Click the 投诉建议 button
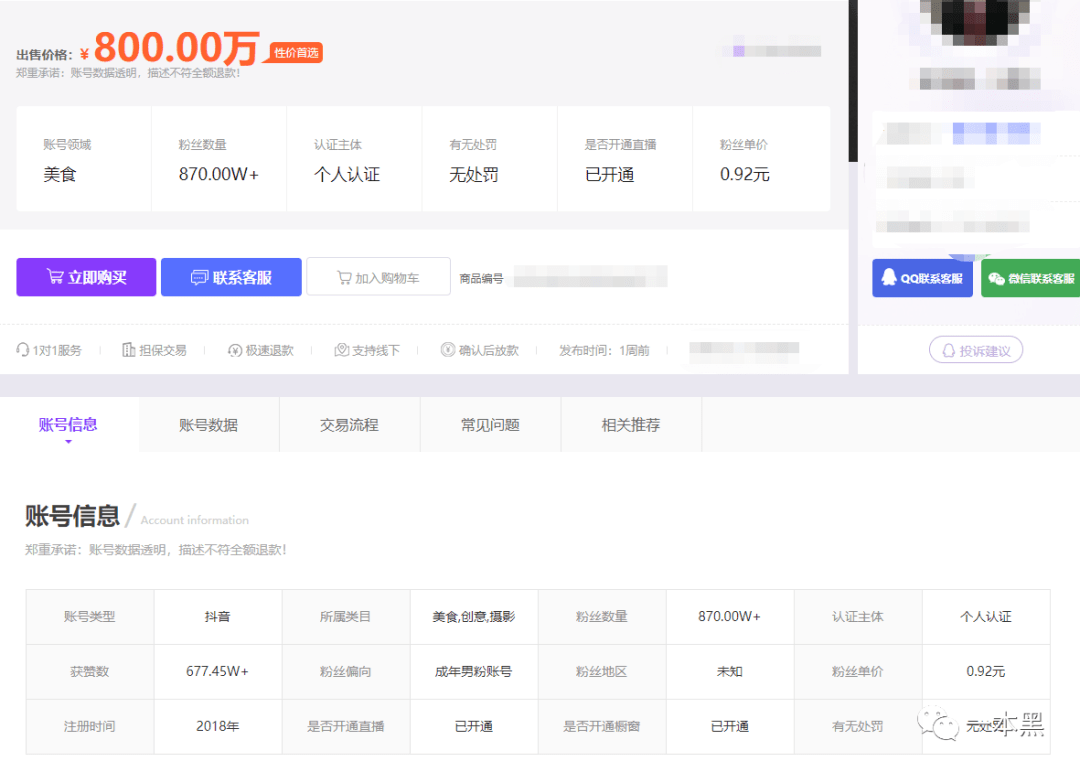 point(975,350)
